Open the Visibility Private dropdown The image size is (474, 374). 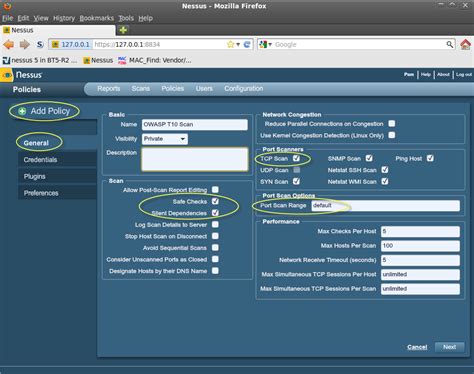coord(165,139)
